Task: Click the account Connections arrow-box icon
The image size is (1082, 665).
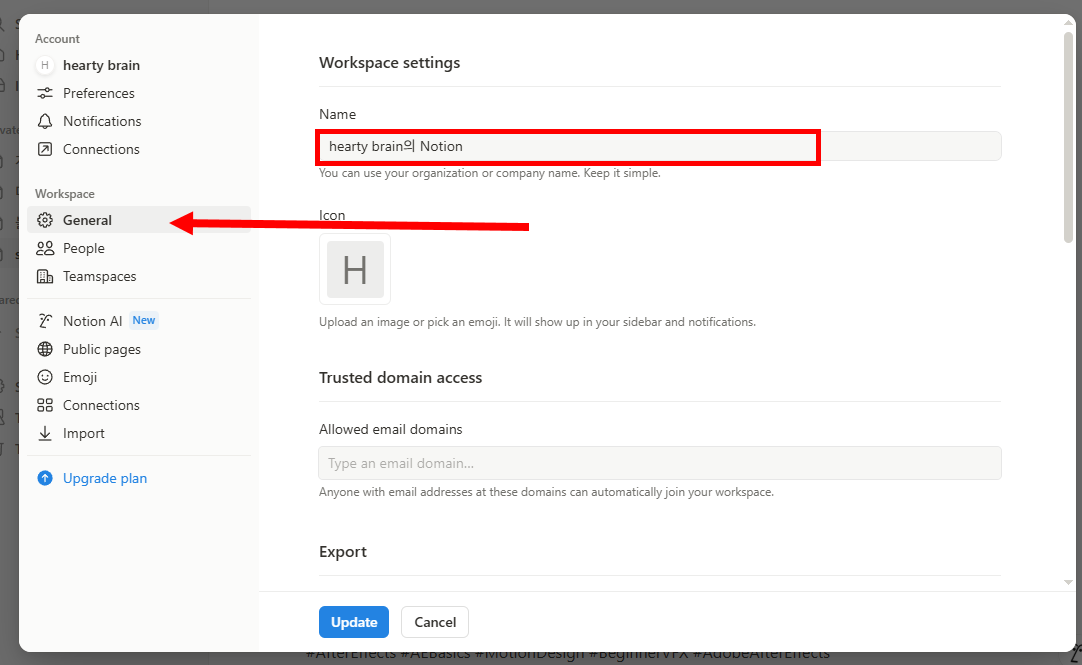Action: coord(45,149)
